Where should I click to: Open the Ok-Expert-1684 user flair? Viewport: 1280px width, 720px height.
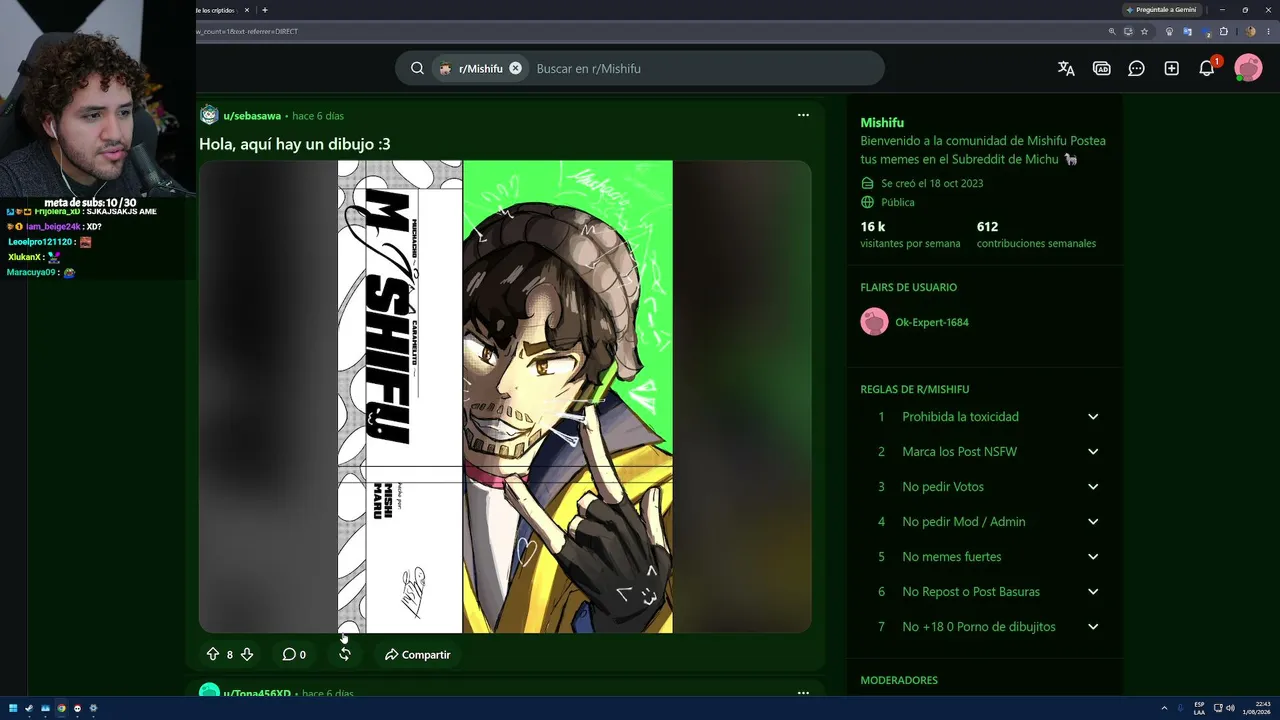point(931,322)
